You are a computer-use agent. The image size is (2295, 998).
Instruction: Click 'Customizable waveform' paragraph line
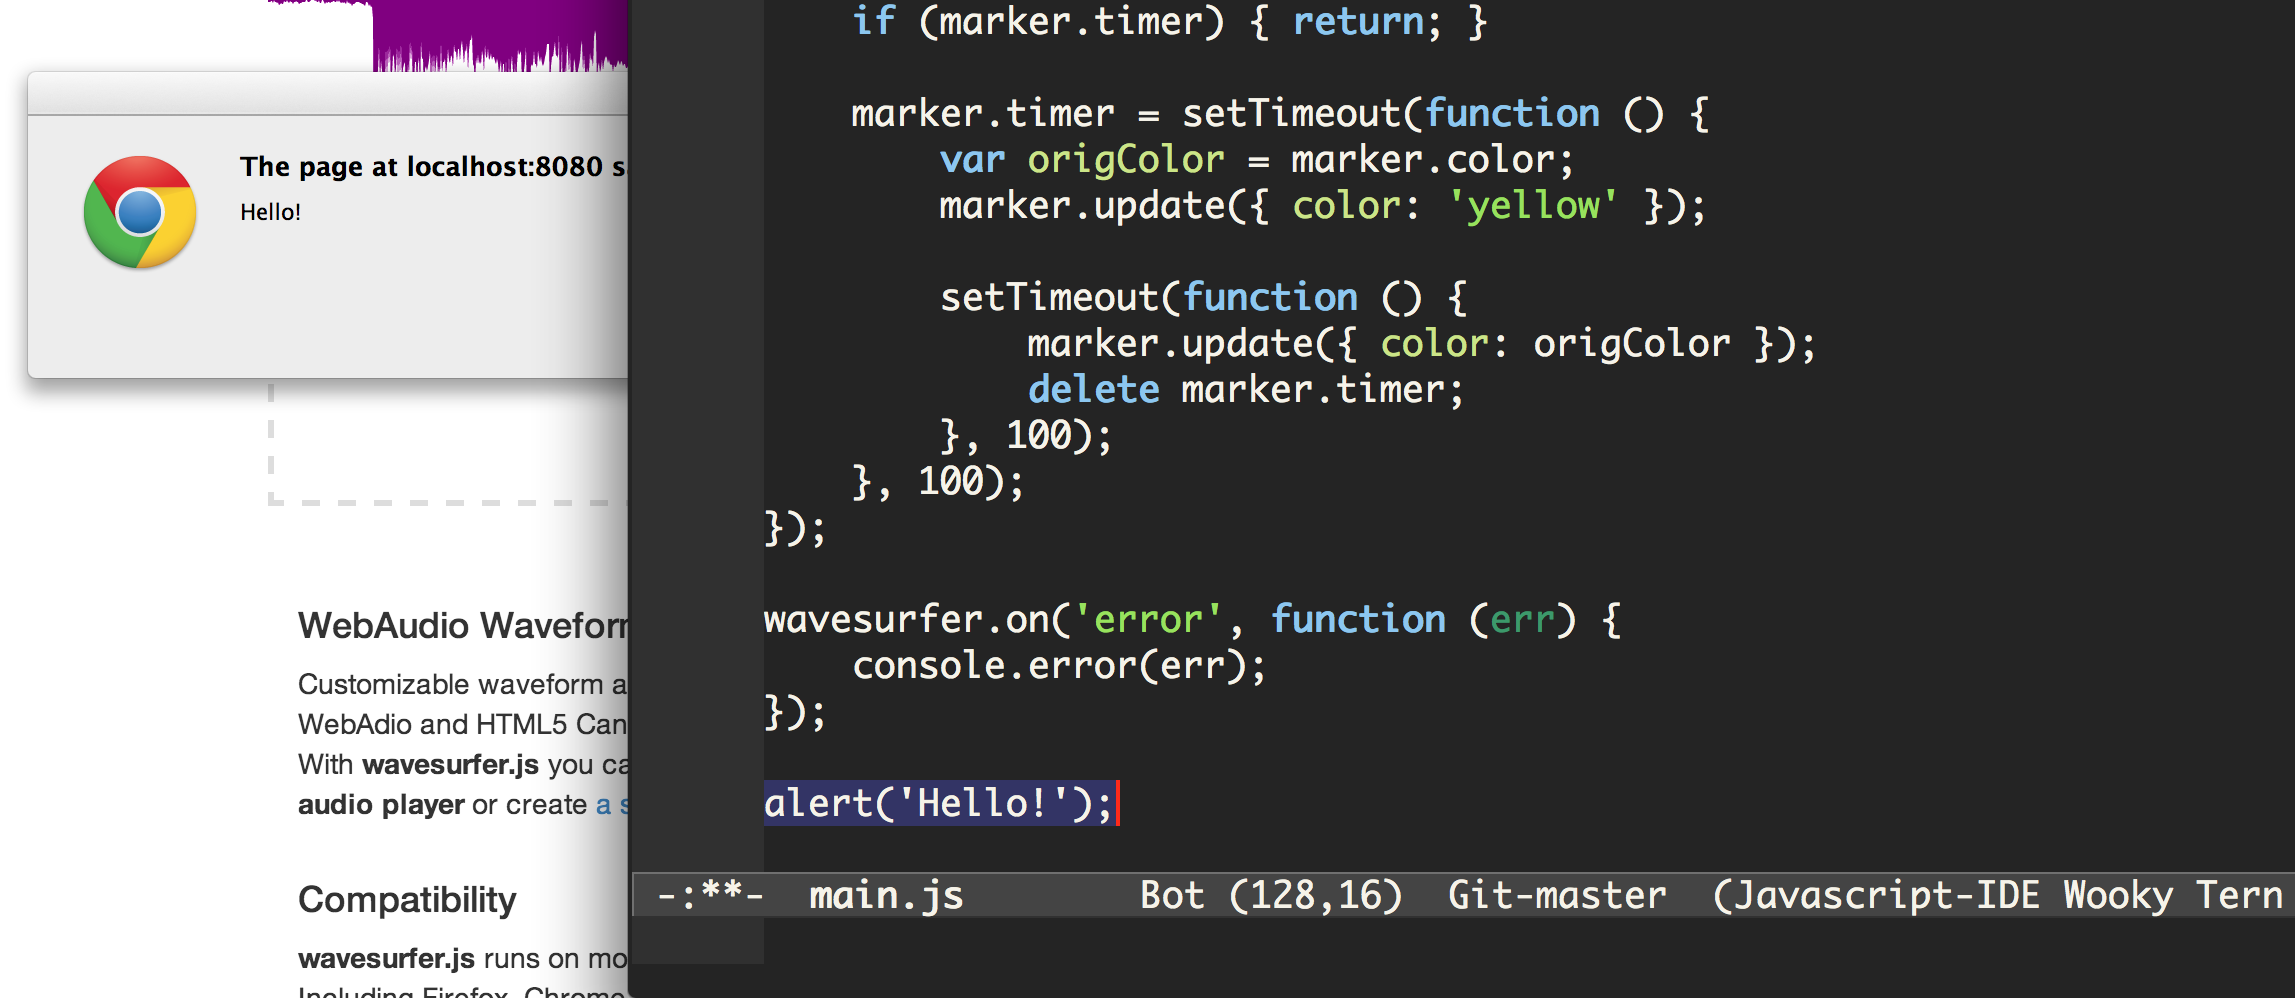463,684
